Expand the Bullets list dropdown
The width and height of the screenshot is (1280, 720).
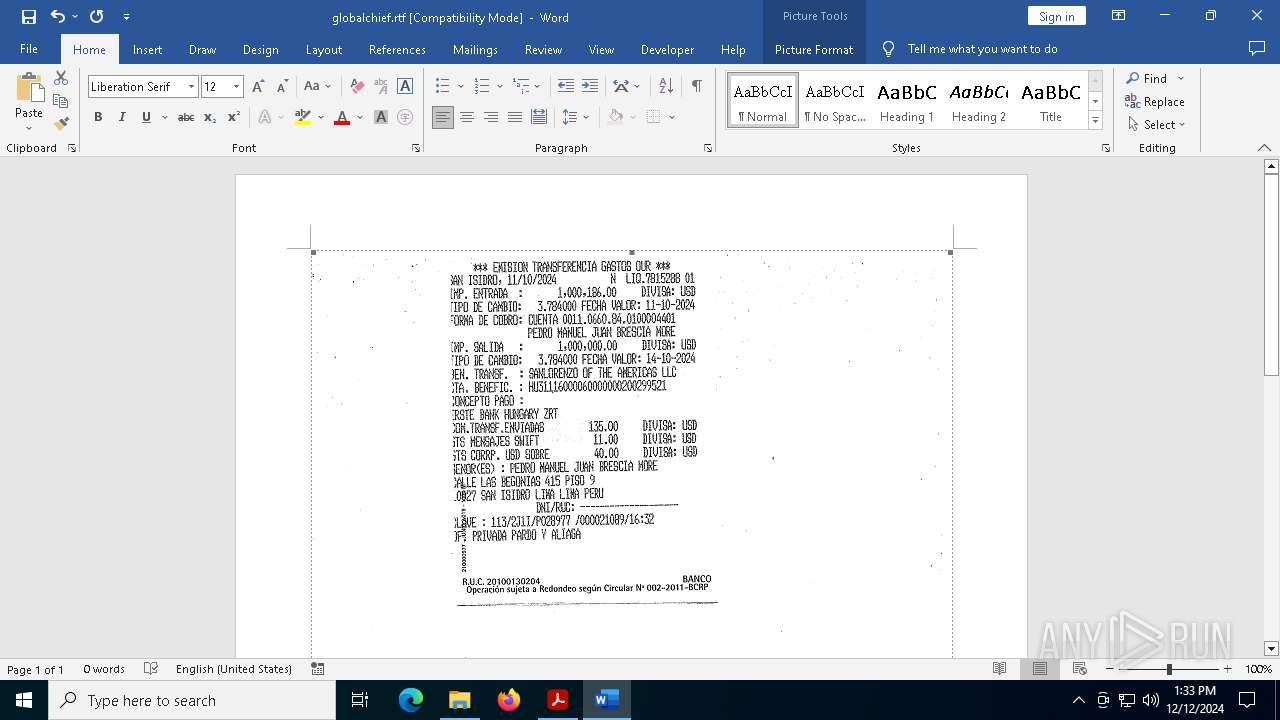tap(459, 87)
